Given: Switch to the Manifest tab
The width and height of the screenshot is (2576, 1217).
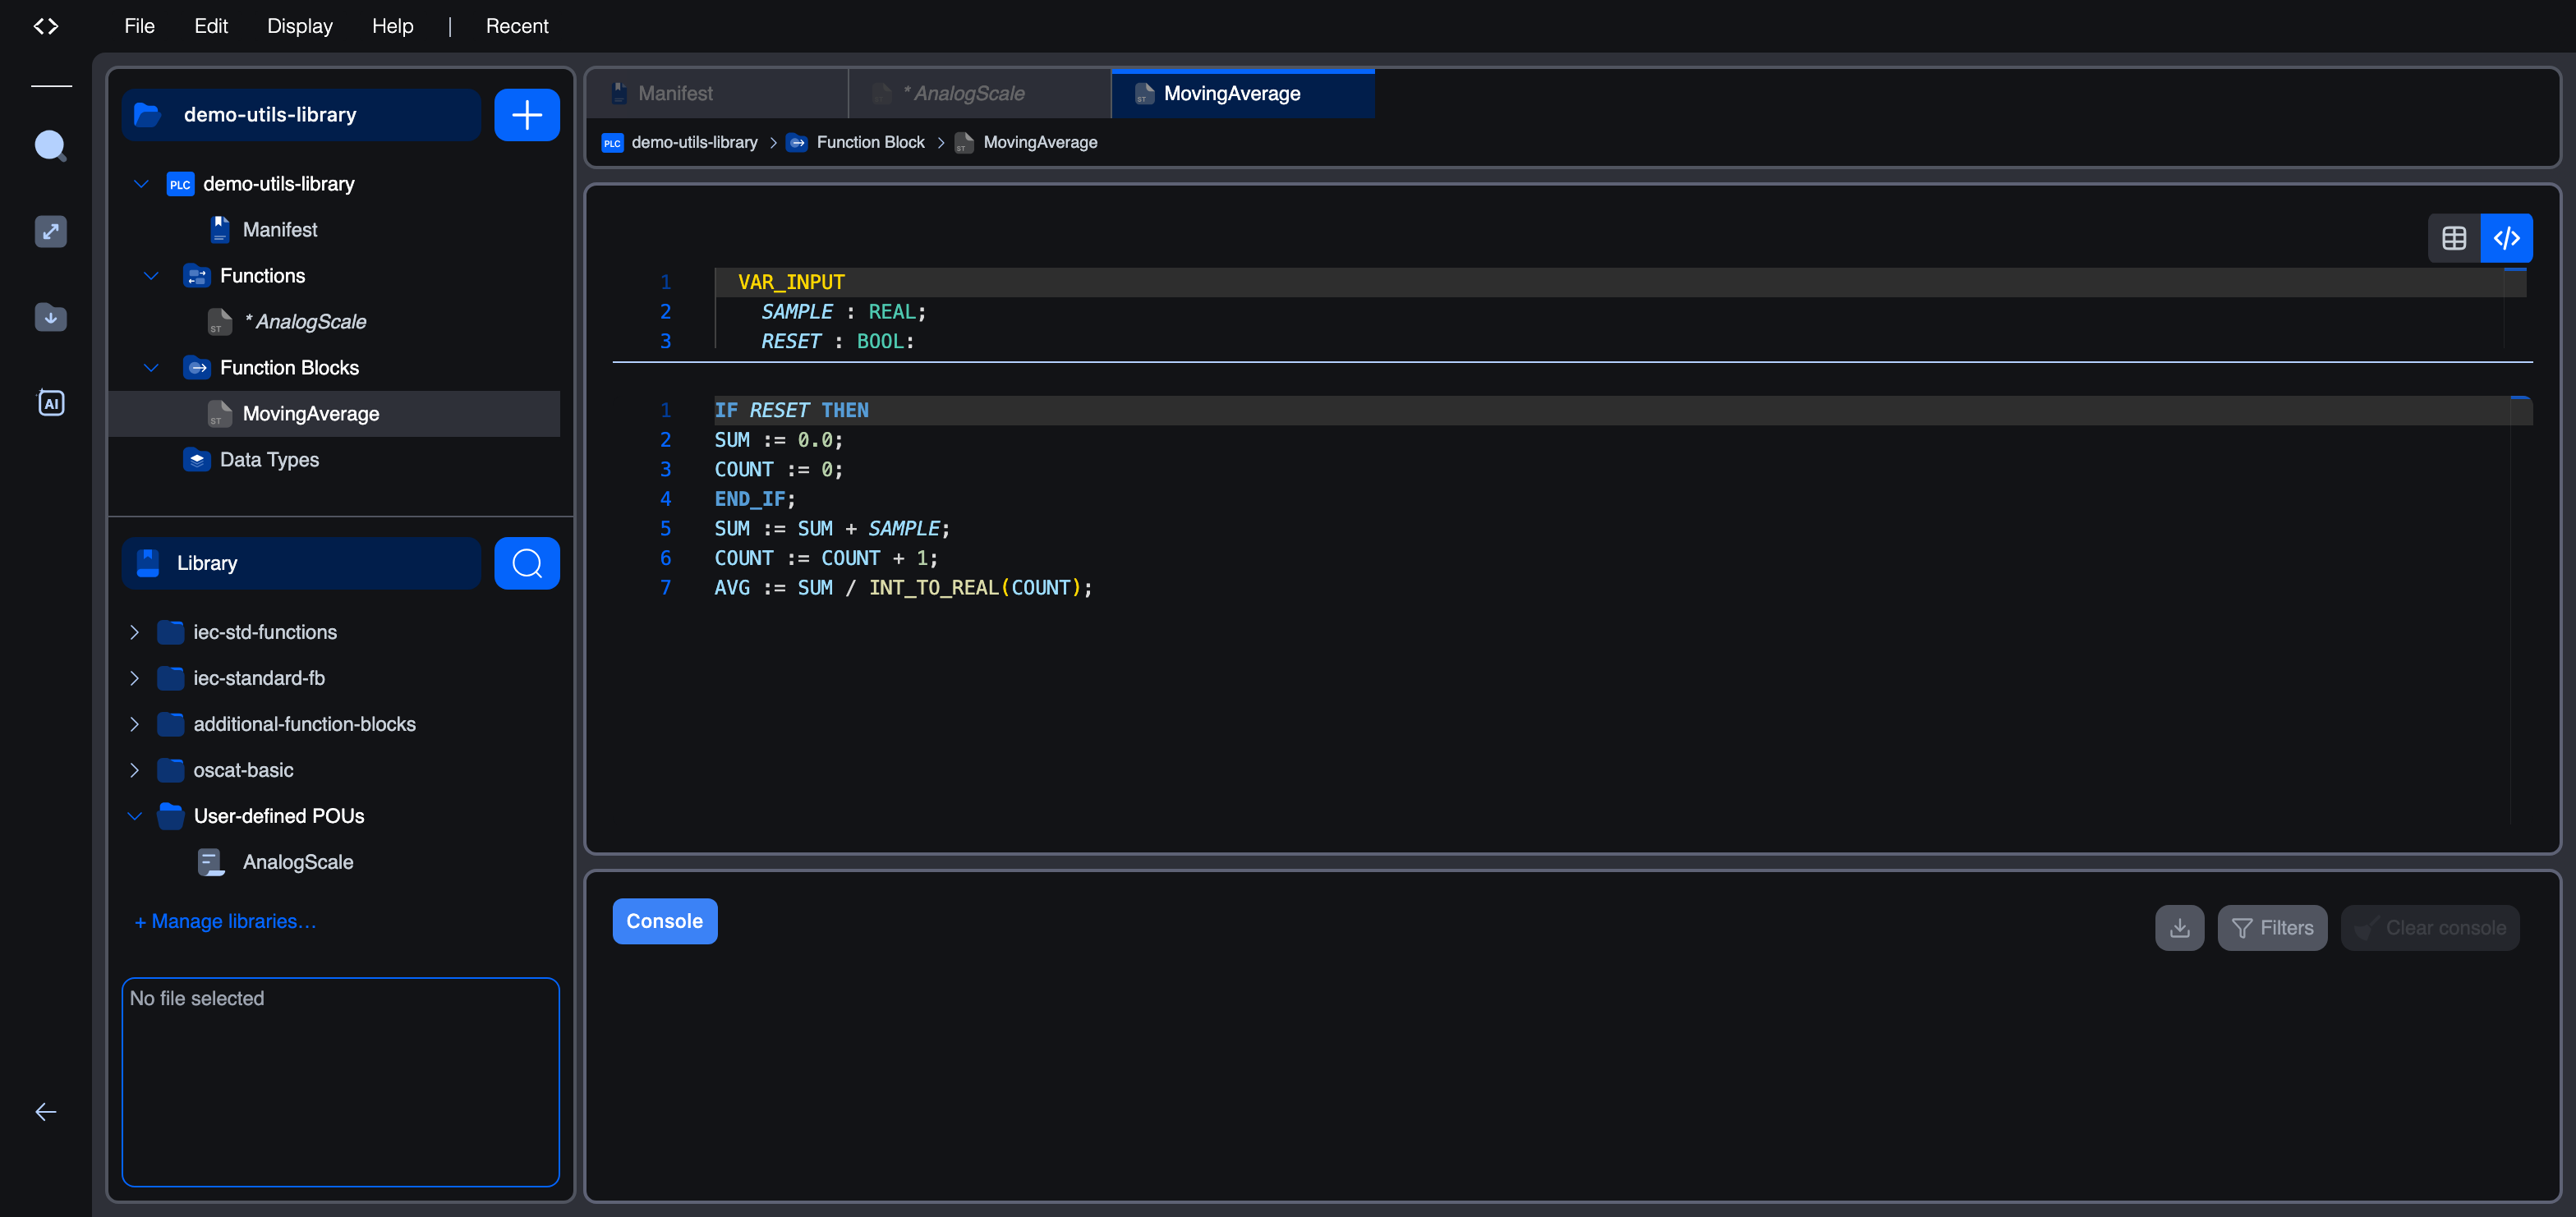Looking at the screenshot, I should point(717,93).
